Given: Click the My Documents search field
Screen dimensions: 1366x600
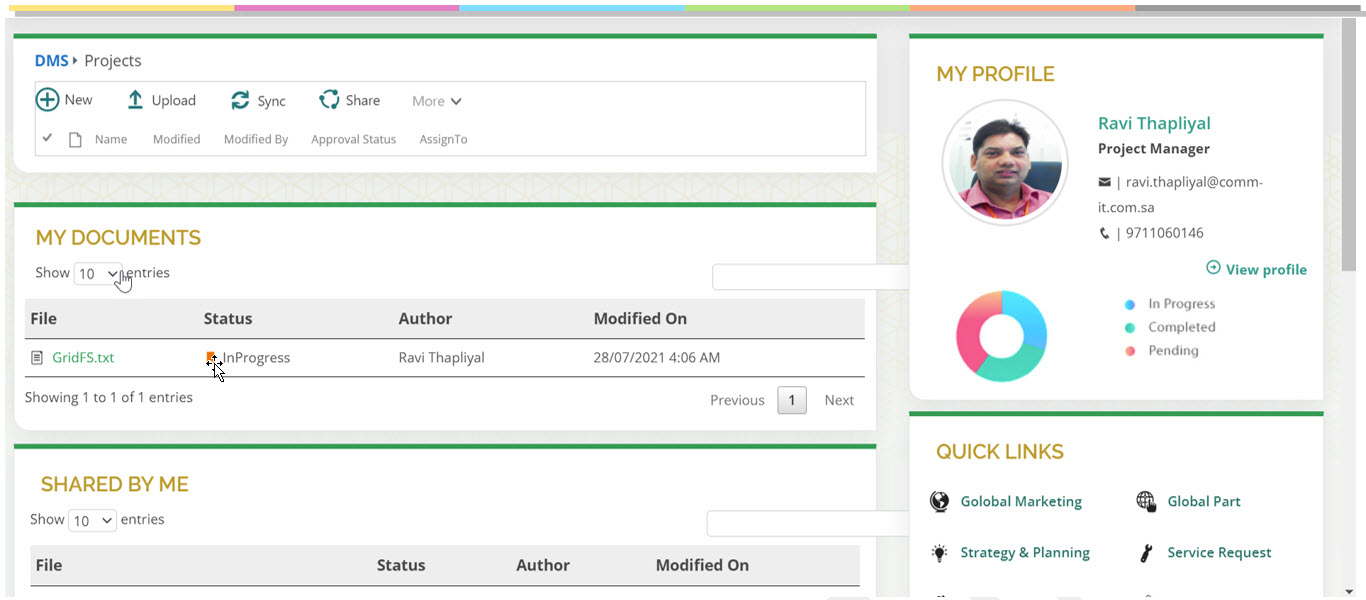Looking at the screenshot, I should point(810,277).
